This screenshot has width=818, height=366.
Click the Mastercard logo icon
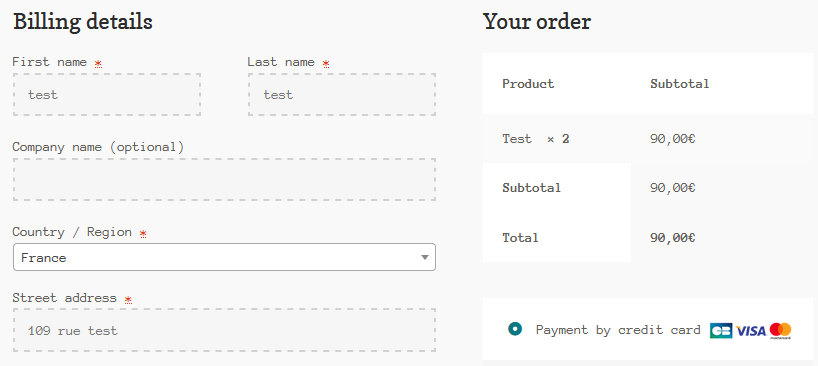pyautogui.click(x=780, y=331)
